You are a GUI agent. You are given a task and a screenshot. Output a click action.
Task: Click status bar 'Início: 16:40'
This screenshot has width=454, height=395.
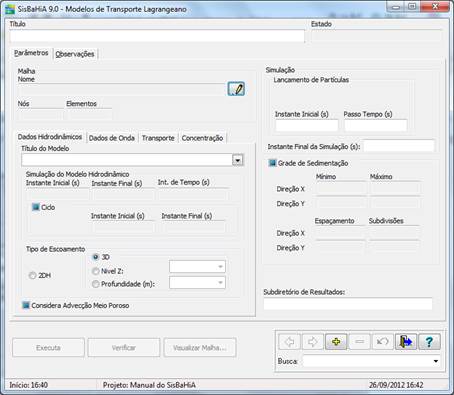[29, 385]
